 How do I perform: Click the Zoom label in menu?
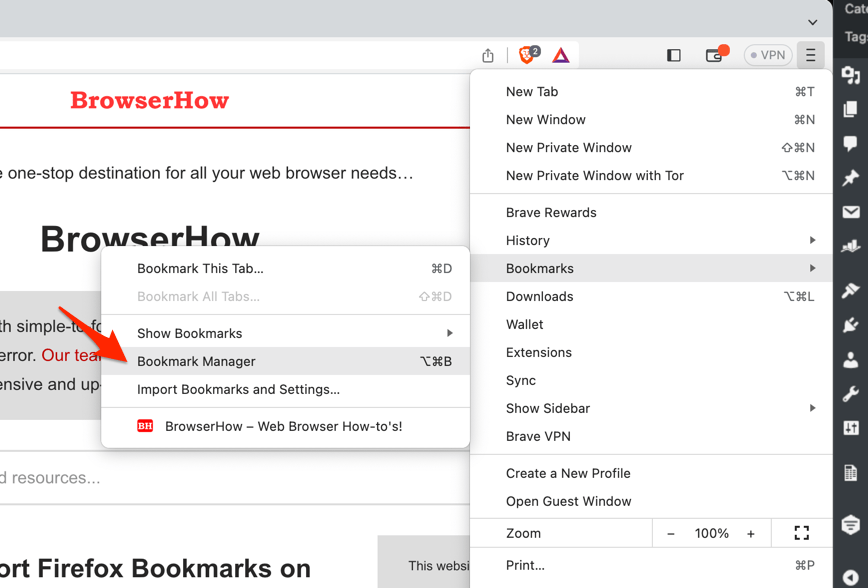pyautogui.click(x=523, y=533)
